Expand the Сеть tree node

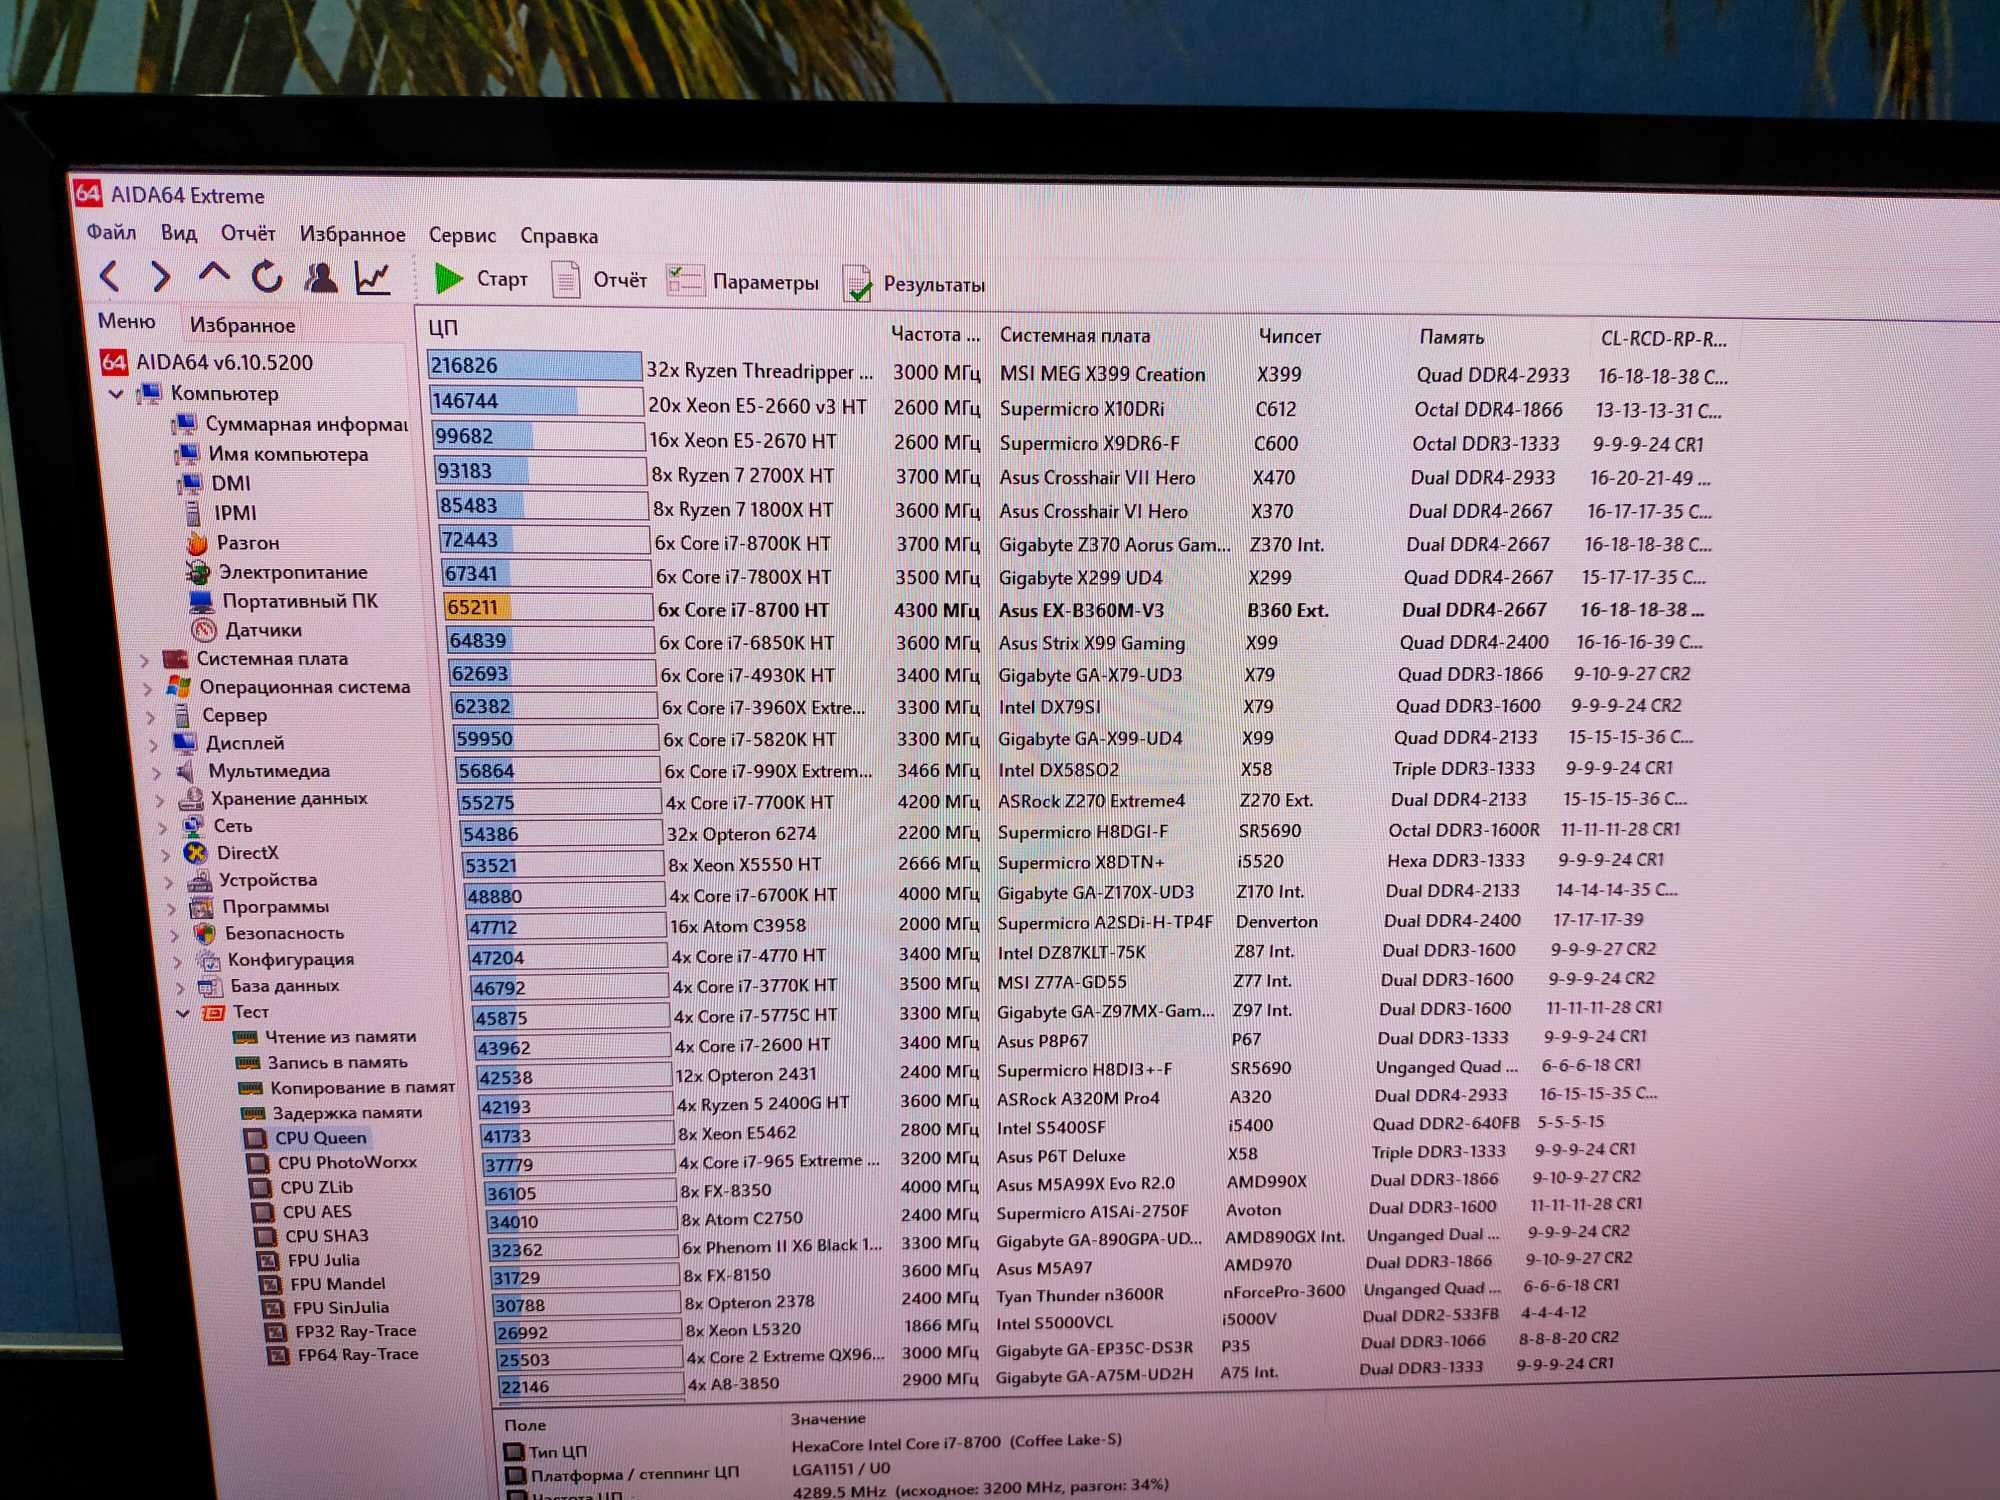pos(163,827)
